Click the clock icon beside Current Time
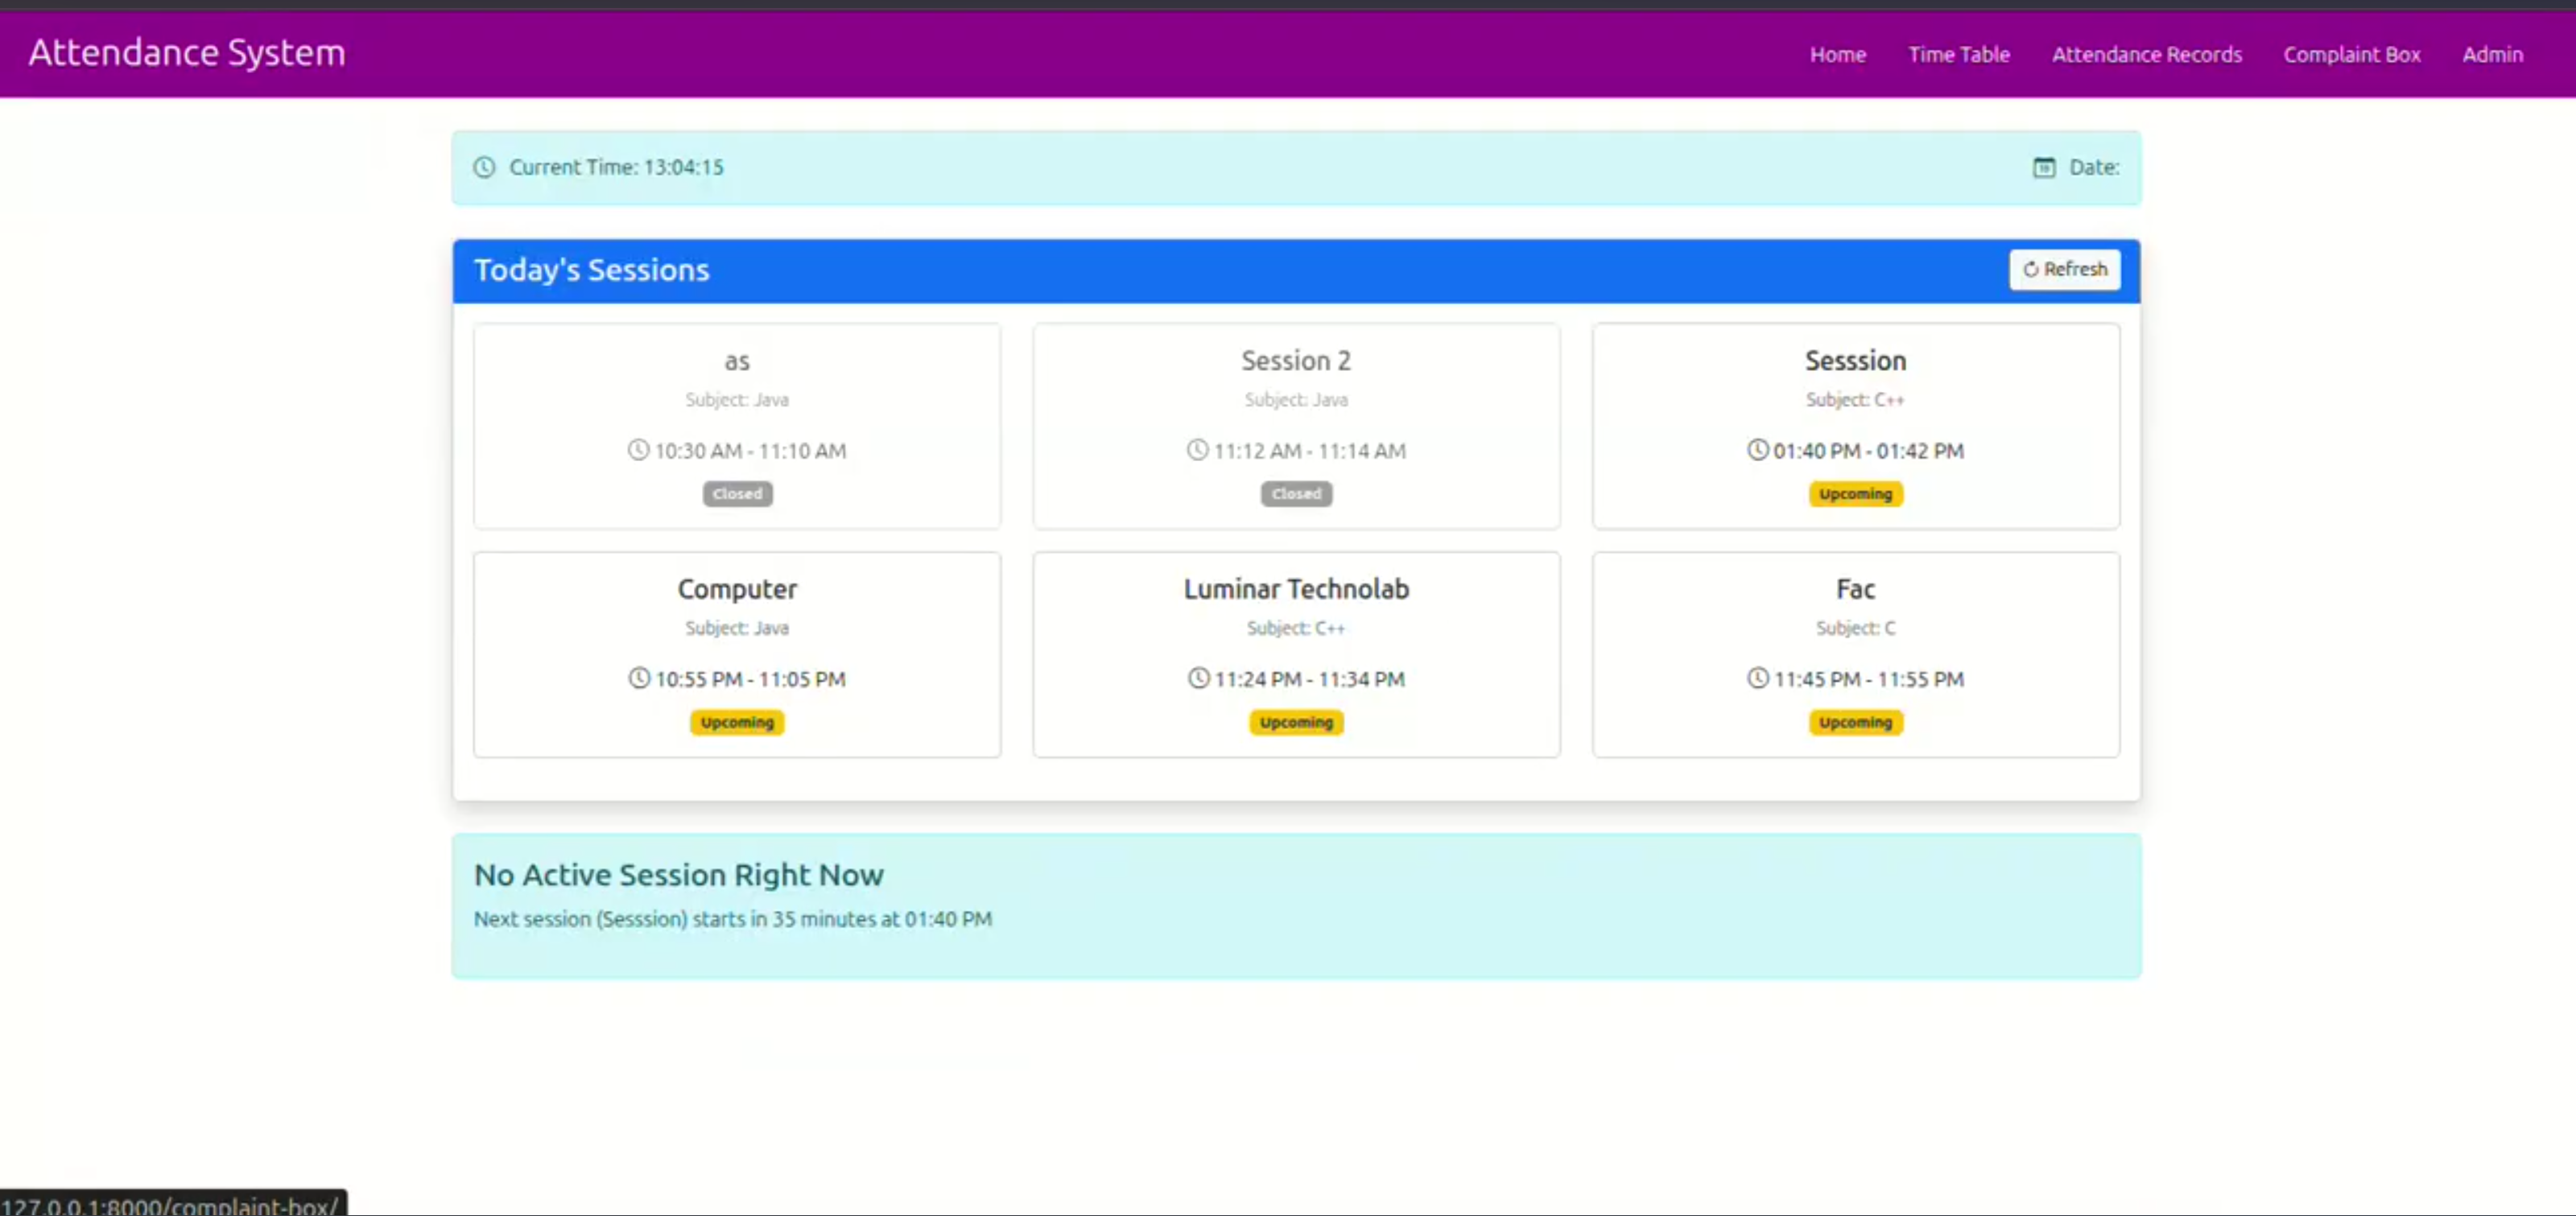Image resolution: width=2576 pixels, height=1216 pixels. tap(484, 167)
